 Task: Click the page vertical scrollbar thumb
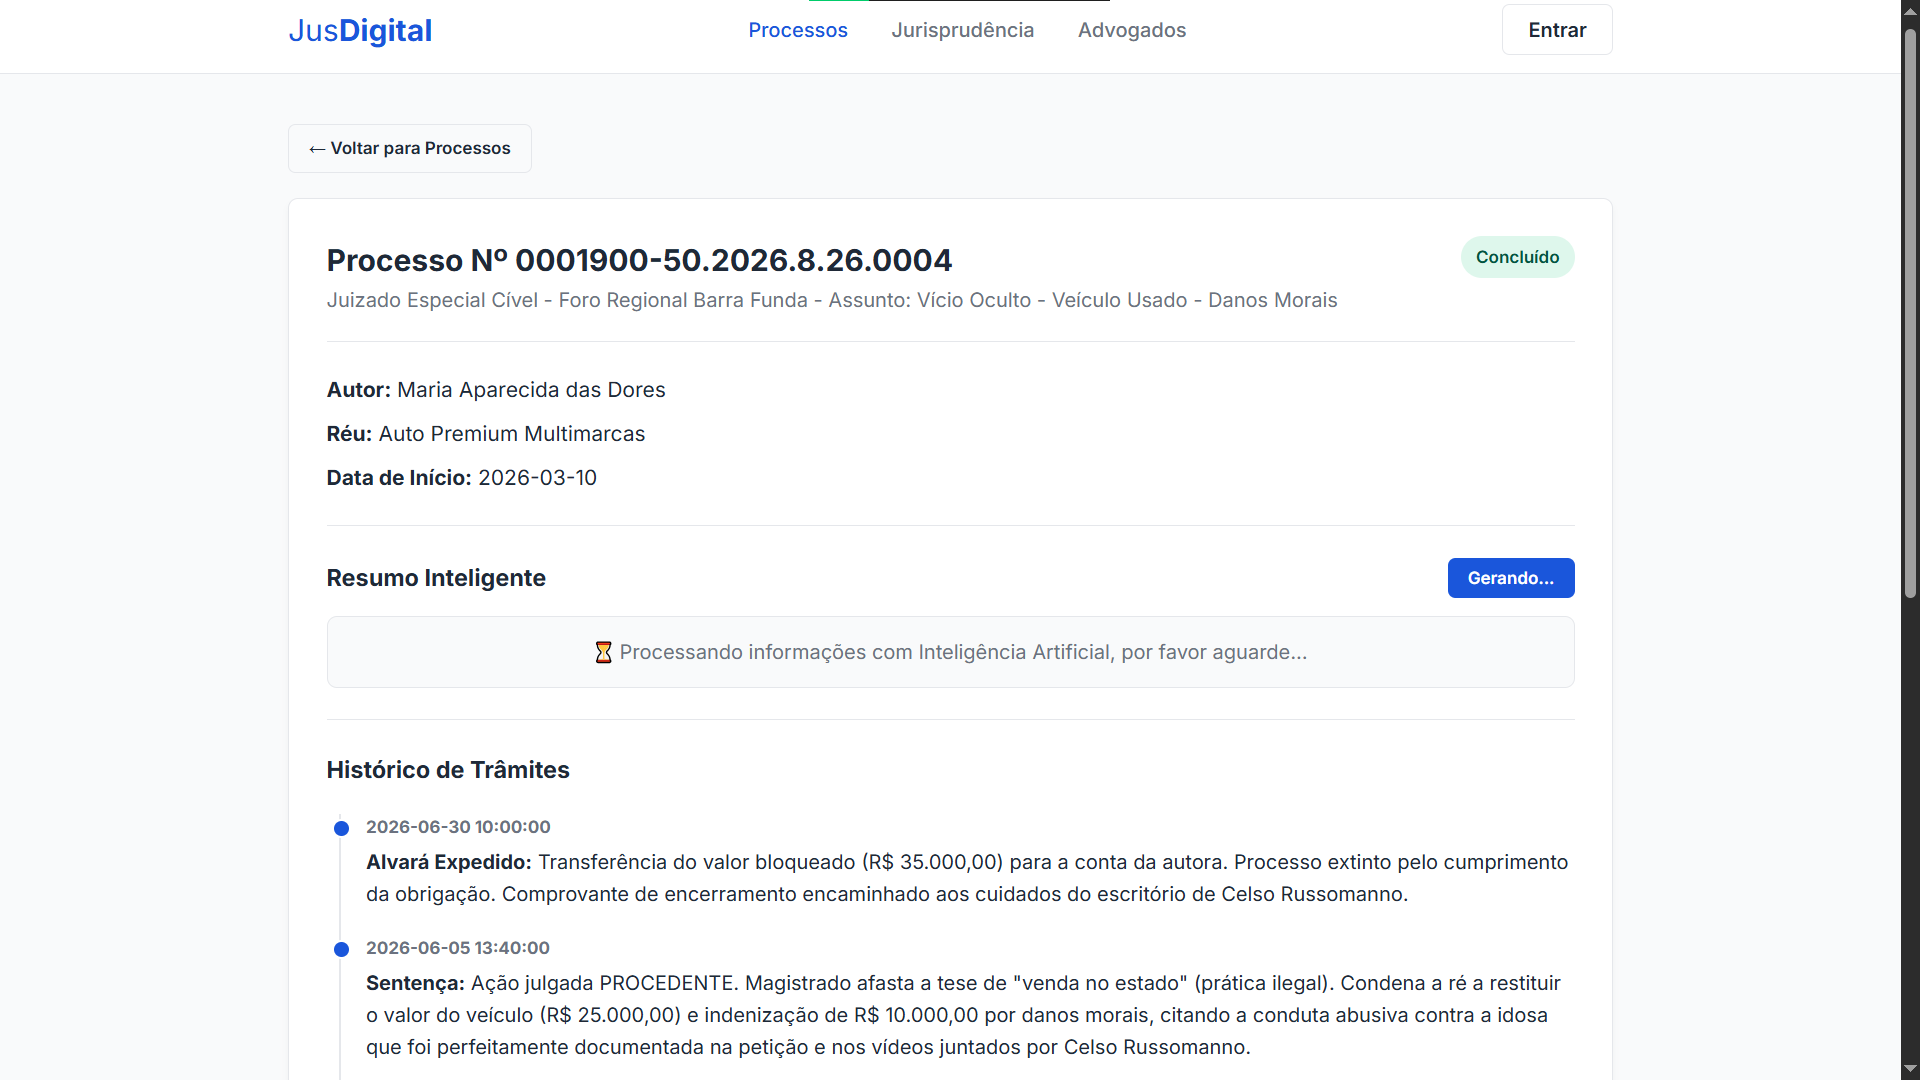1910,312
